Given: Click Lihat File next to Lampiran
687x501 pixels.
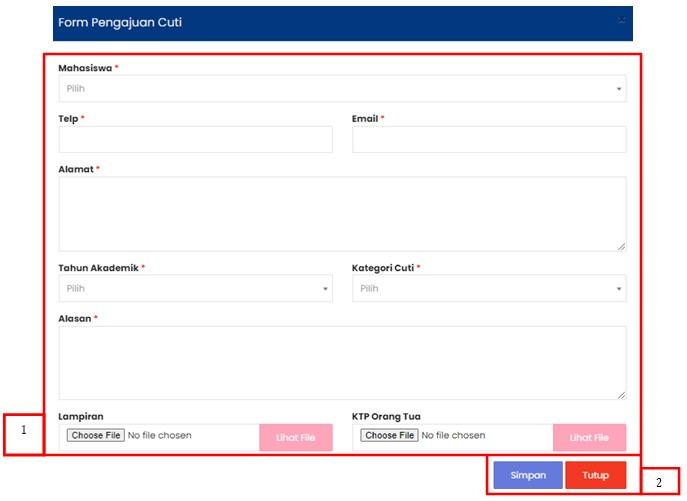Looking at the screenshot, I should [x=296, y=437].
